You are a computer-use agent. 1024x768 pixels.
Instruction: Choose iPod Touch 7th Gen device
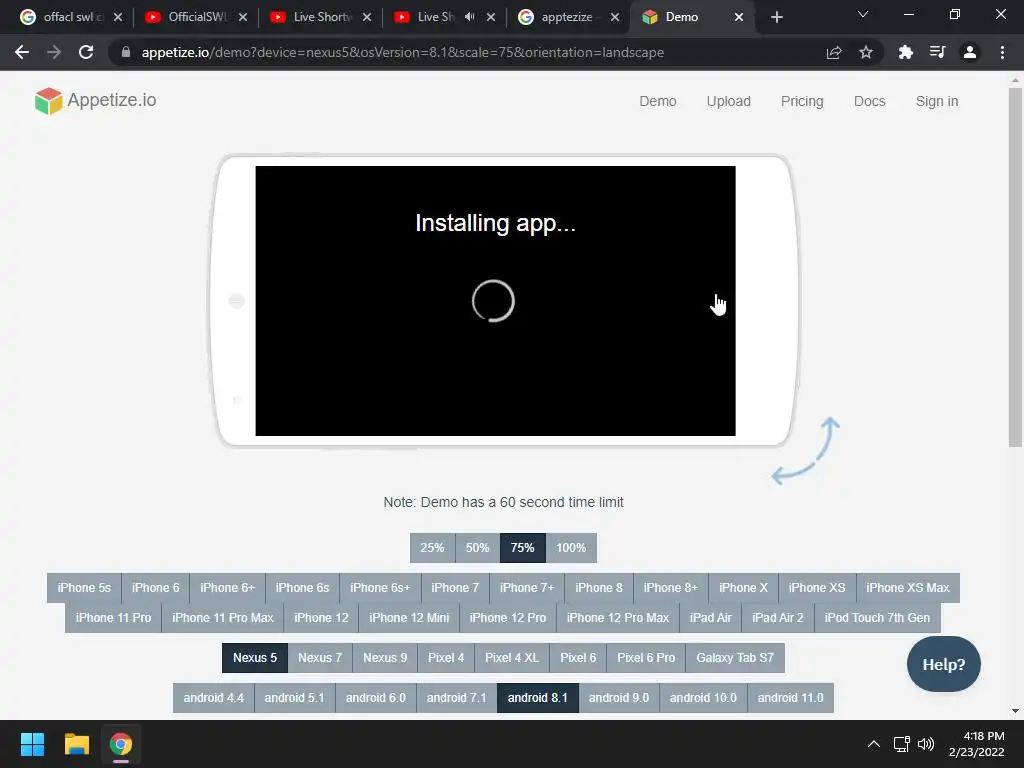(x=877, y=618)
